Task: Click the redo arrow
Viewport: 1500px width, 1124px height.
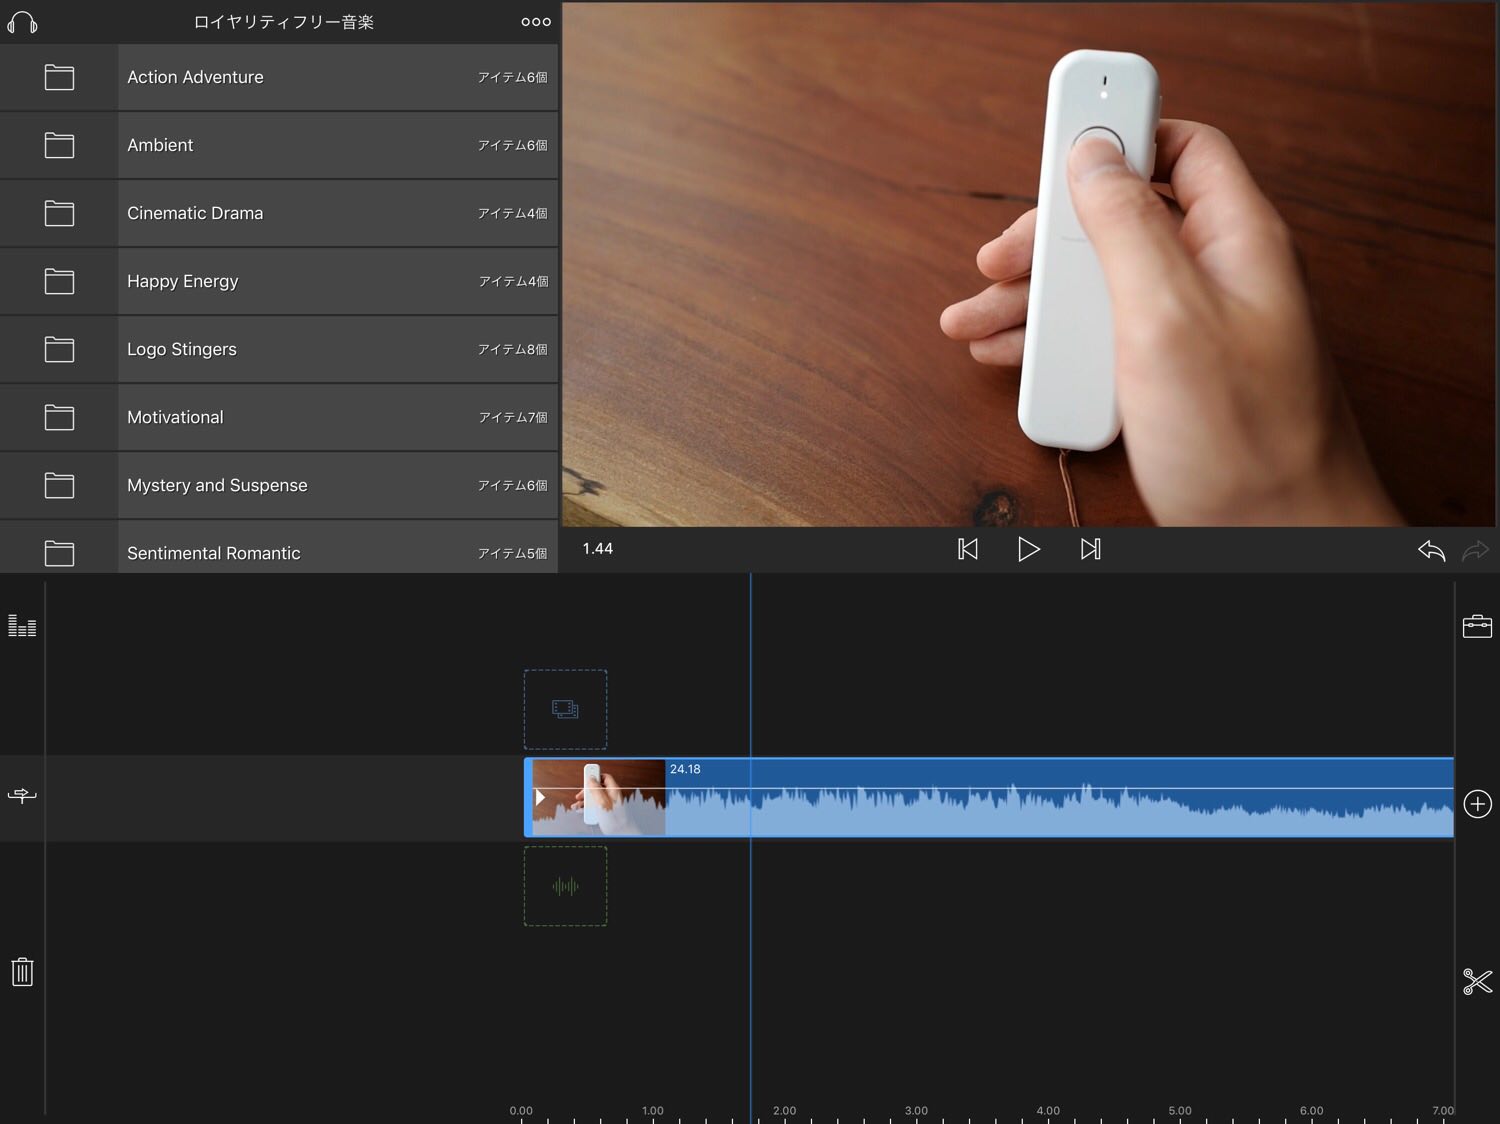Action: (x=1475, y=550)
